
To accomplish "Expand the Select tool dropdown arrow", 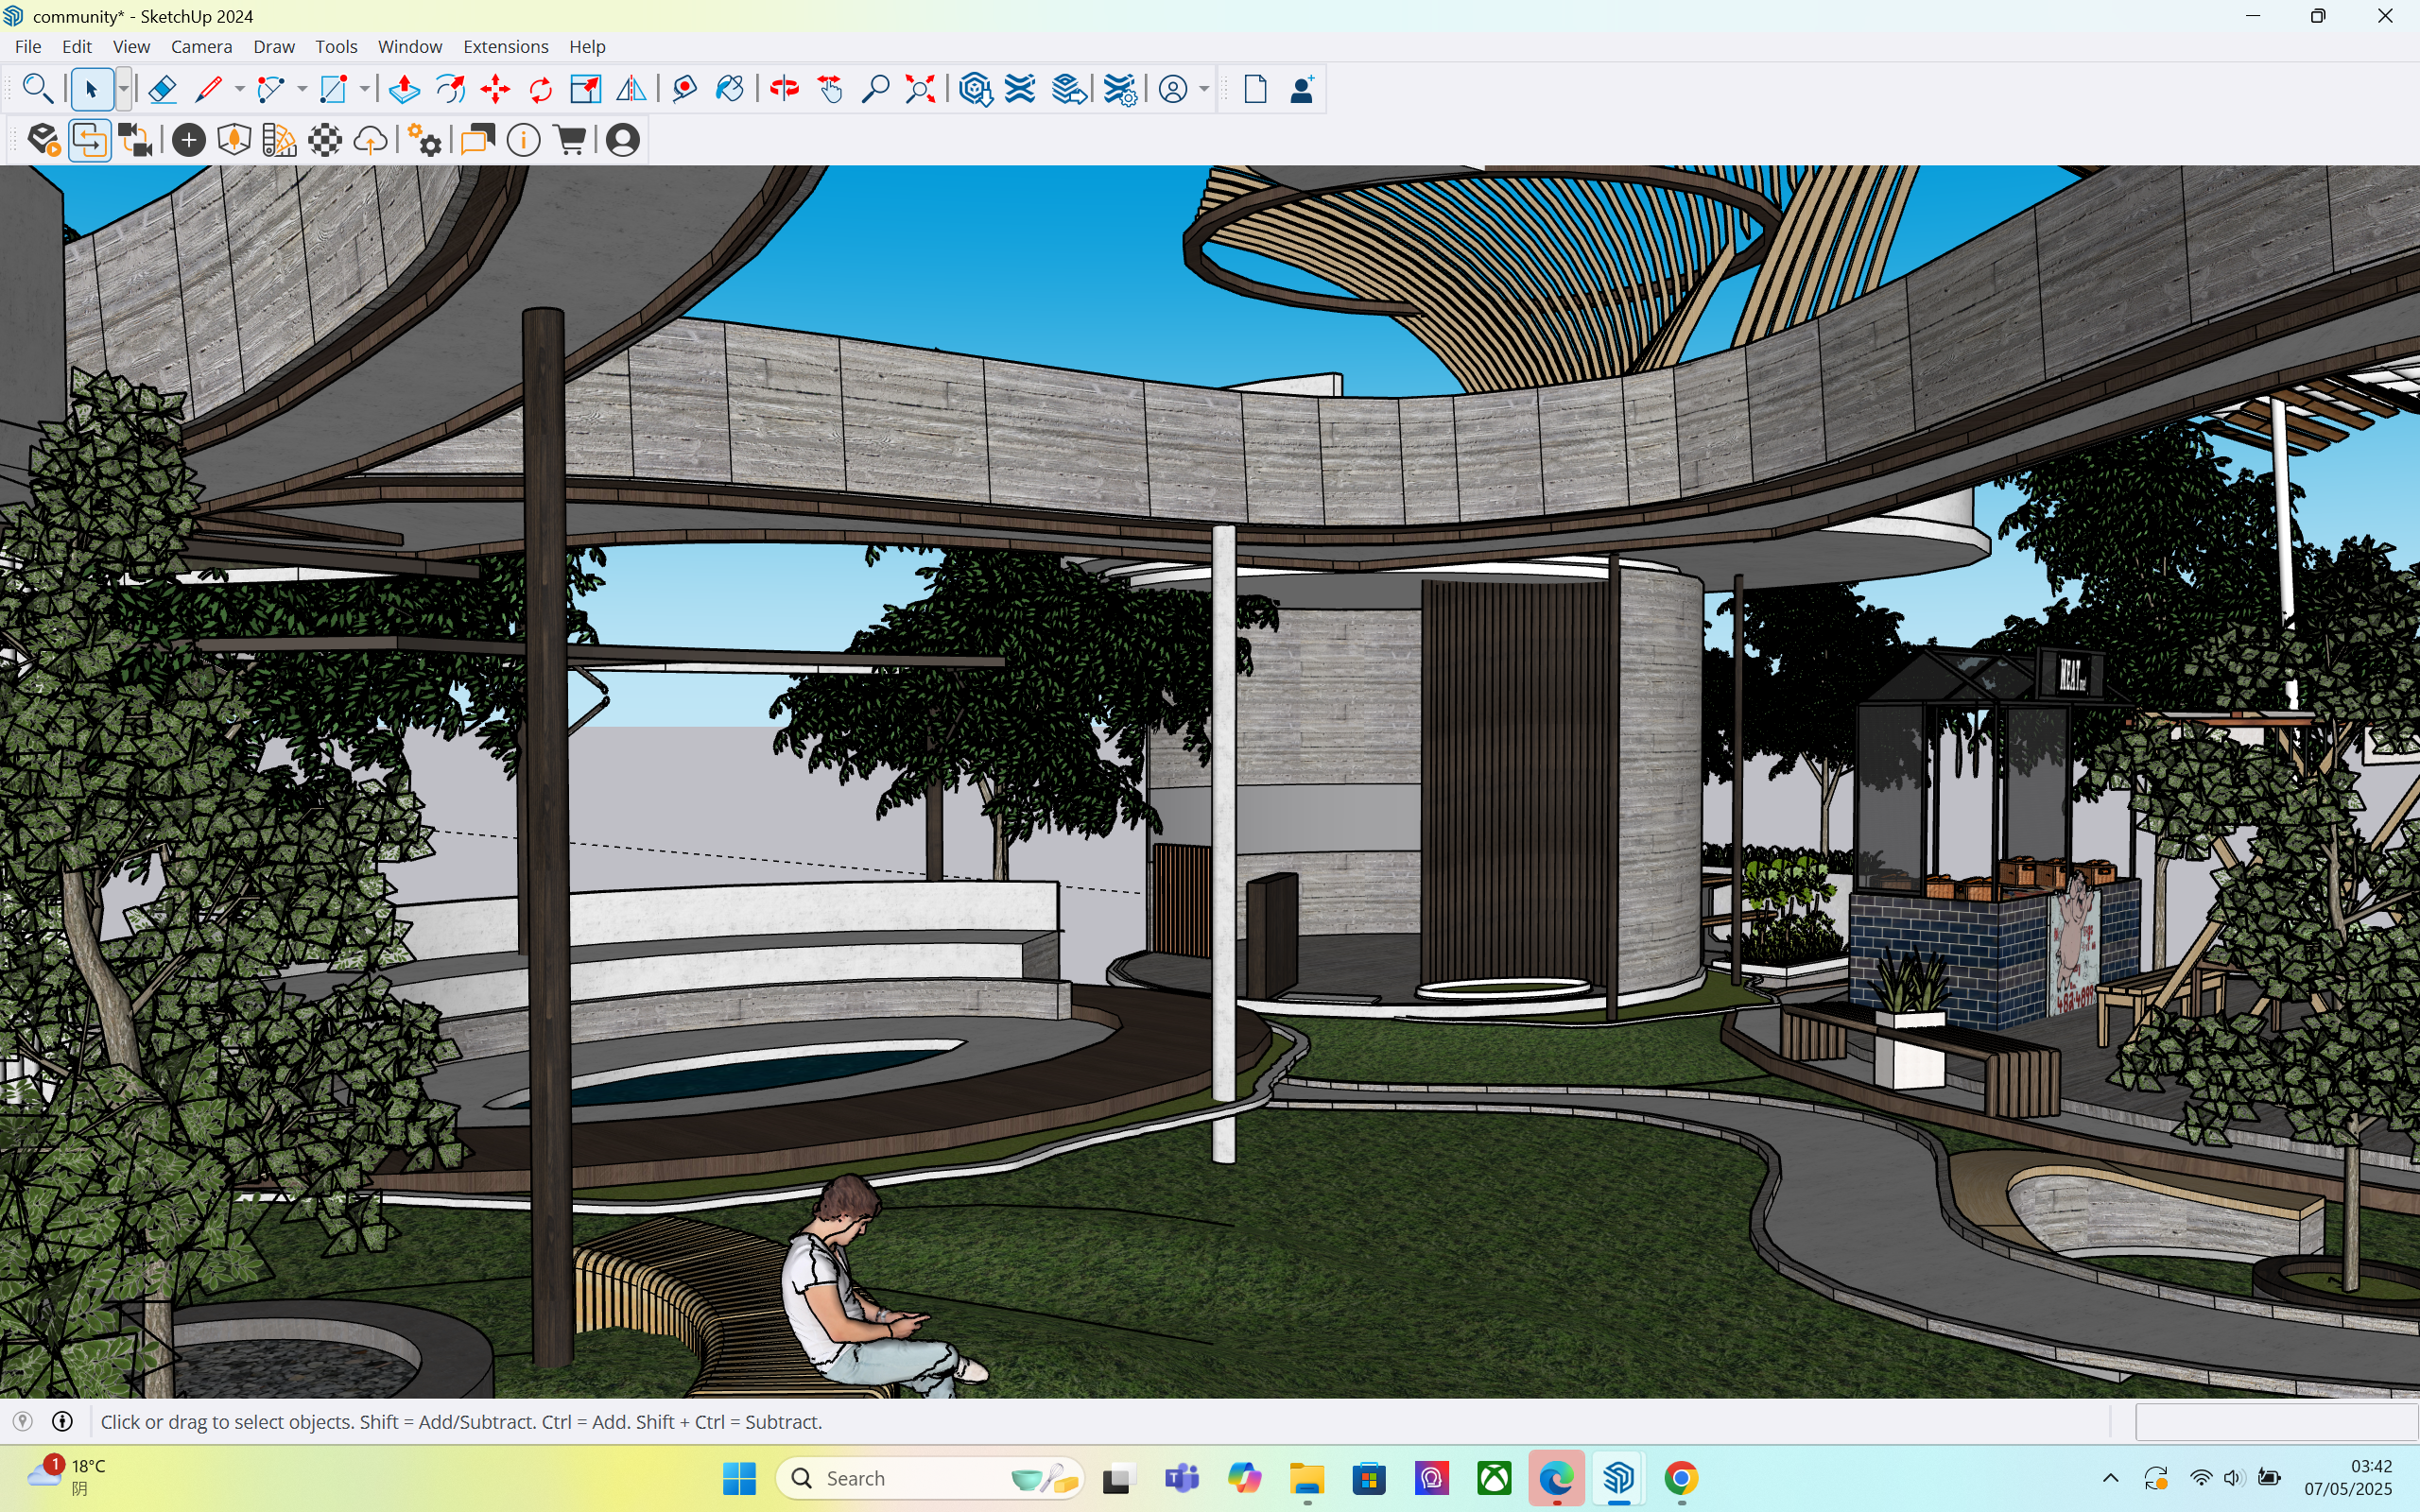I will coord(123,90).
